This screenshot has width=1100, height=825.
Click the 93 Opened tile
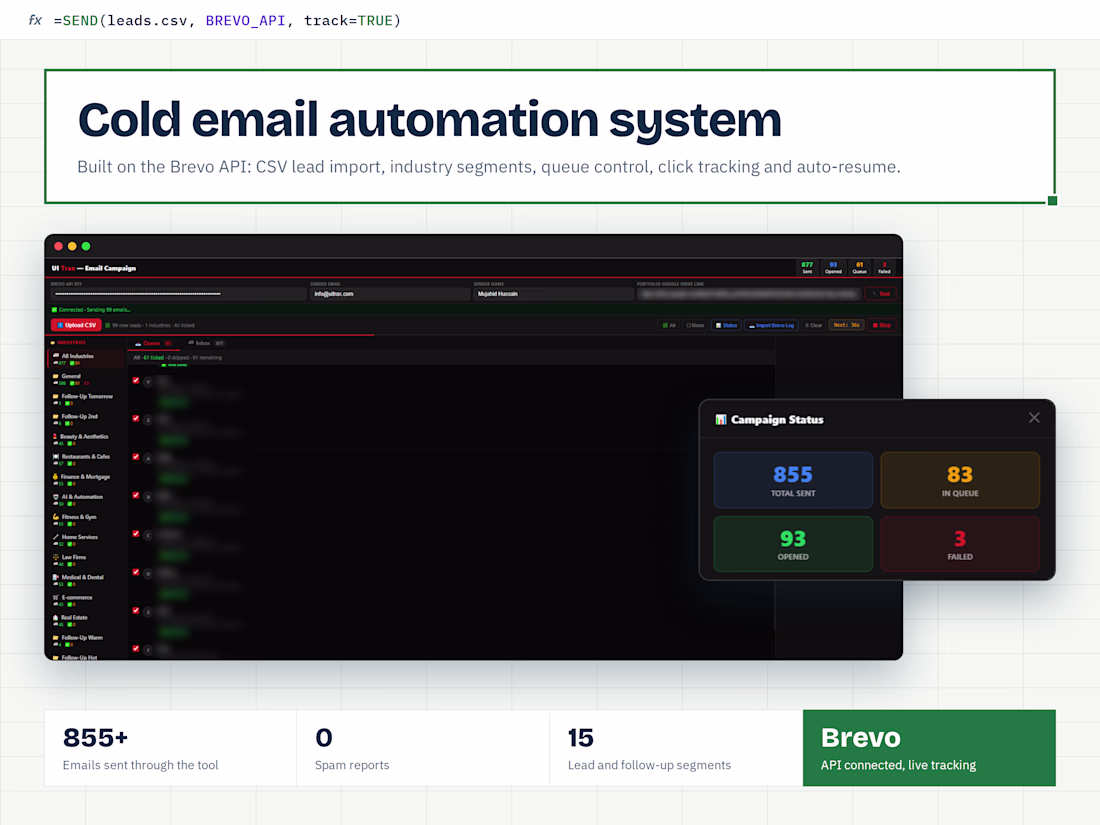click(x=793, y=544)
